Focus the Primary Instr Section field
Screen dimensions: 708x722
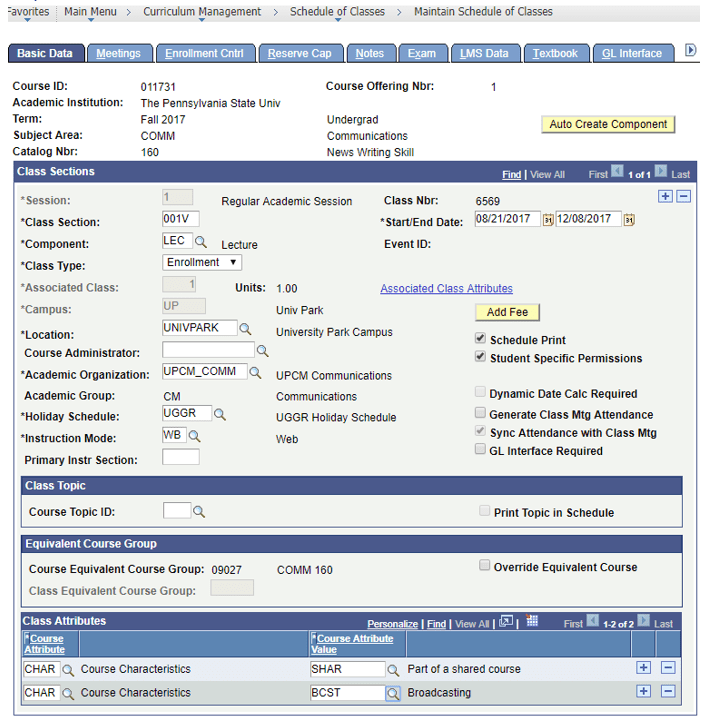point(180,457)
